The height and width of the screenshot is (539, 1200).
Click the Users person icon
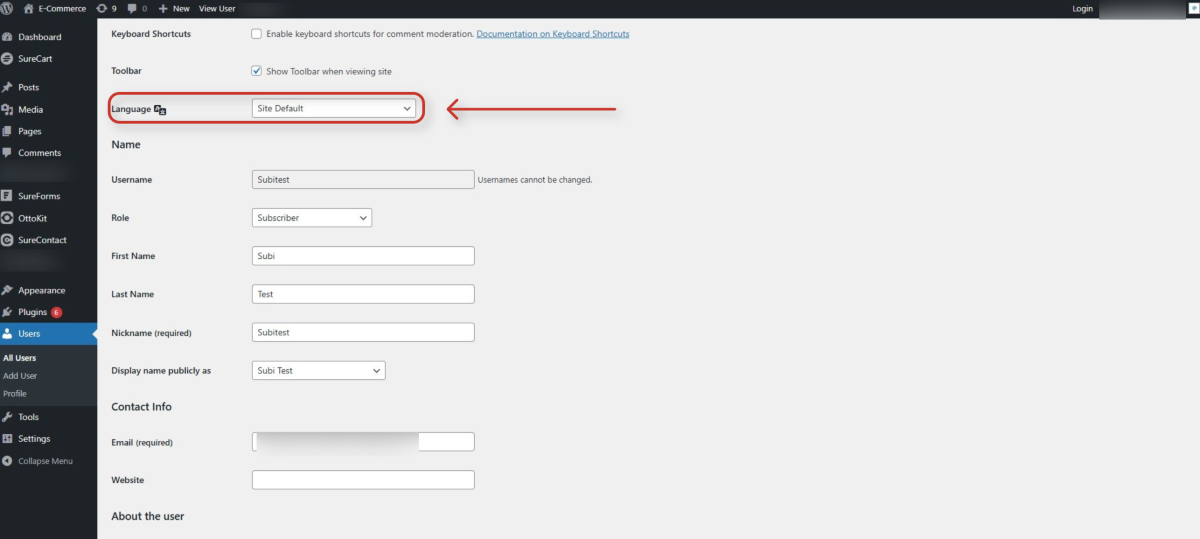click(x=7, y=334)
